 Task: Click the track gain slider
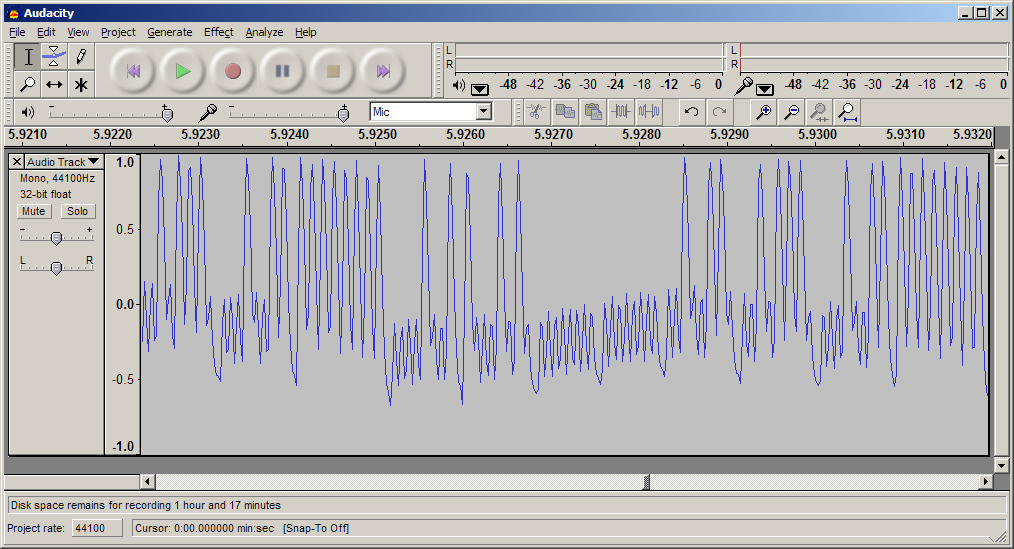click(56, 238)
